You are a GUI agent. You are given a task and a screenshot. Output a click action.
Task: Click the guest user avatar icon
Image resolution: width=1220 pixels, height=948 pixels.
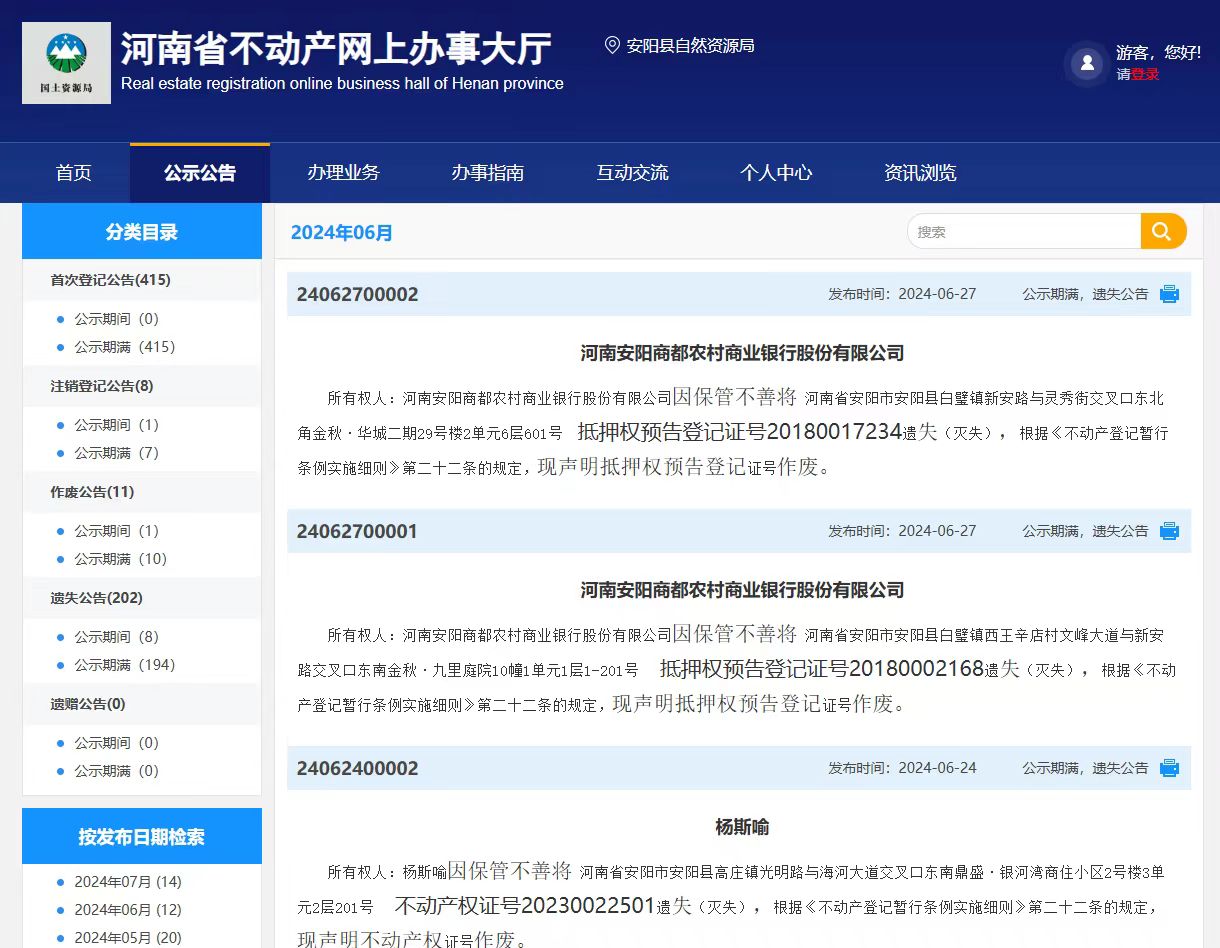[x=1086, y=64]
